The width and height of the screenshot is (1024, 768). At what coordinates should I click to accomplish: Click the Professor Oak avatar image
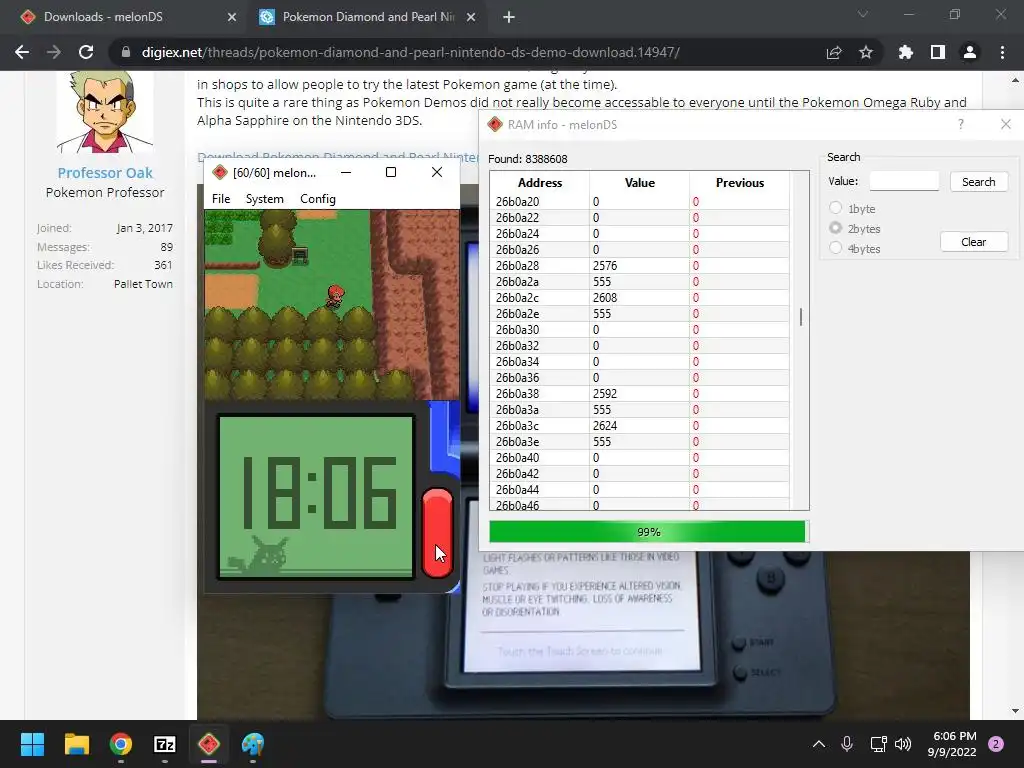click(x=105, y=112)
